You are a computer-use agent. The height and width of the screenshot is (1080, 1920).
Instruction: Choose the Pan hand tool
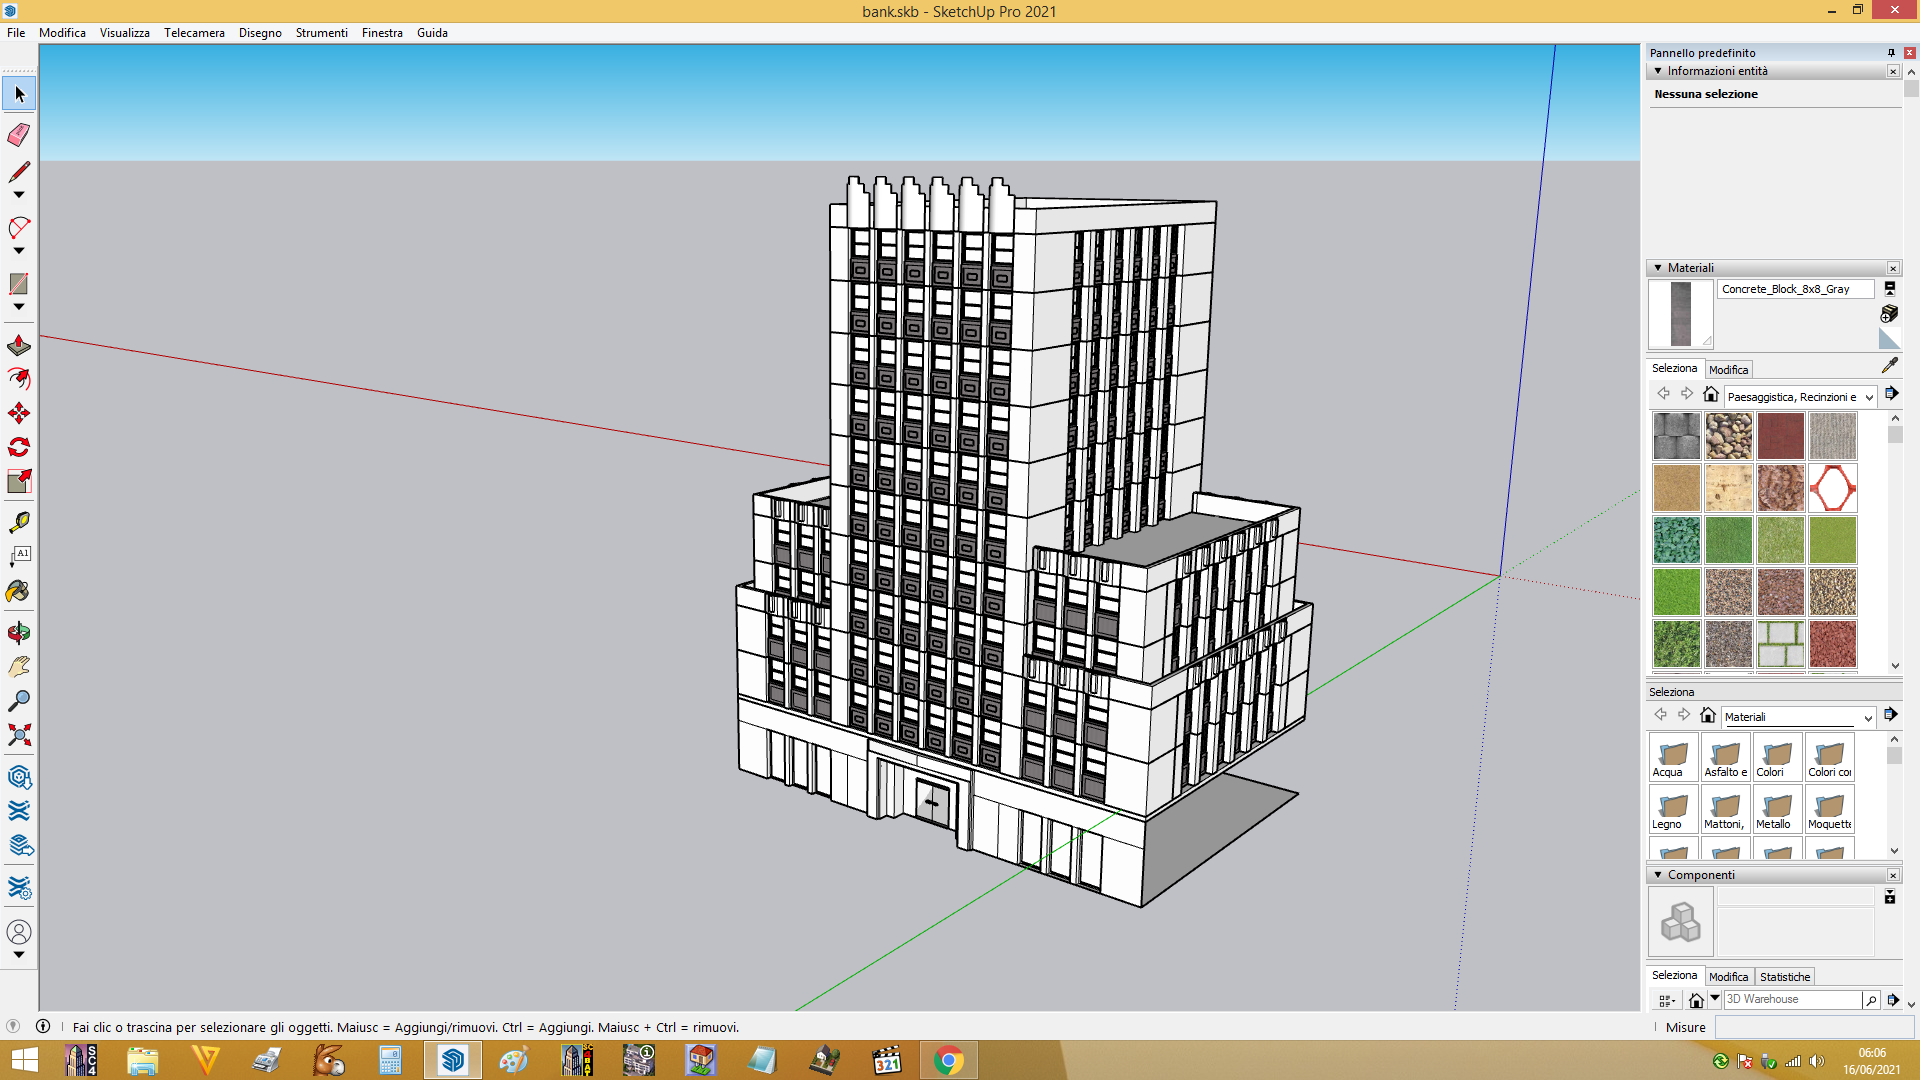point(19,667)
